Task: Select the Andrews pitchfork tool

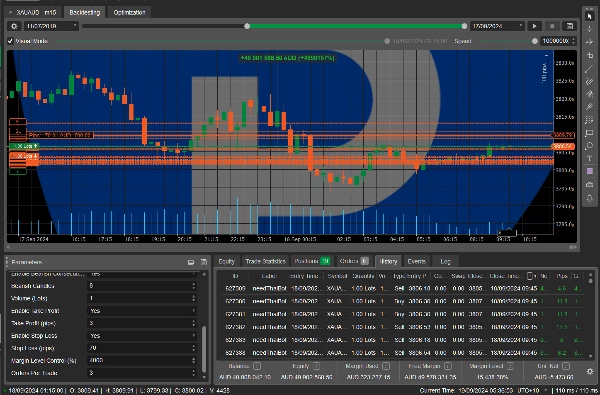Action: point(590,94)
